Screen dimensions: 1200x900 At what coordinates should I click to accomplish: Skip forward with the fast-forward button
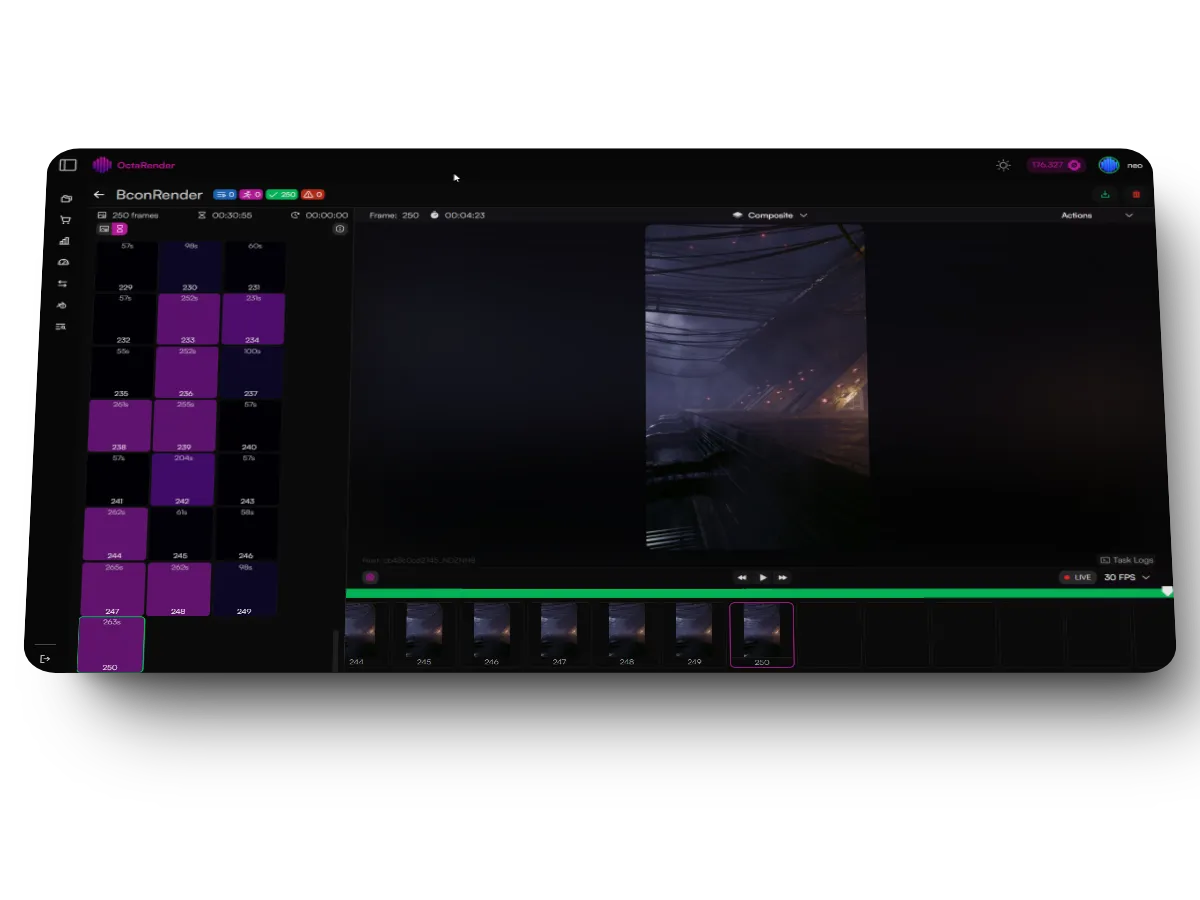[x=783, y=577]
